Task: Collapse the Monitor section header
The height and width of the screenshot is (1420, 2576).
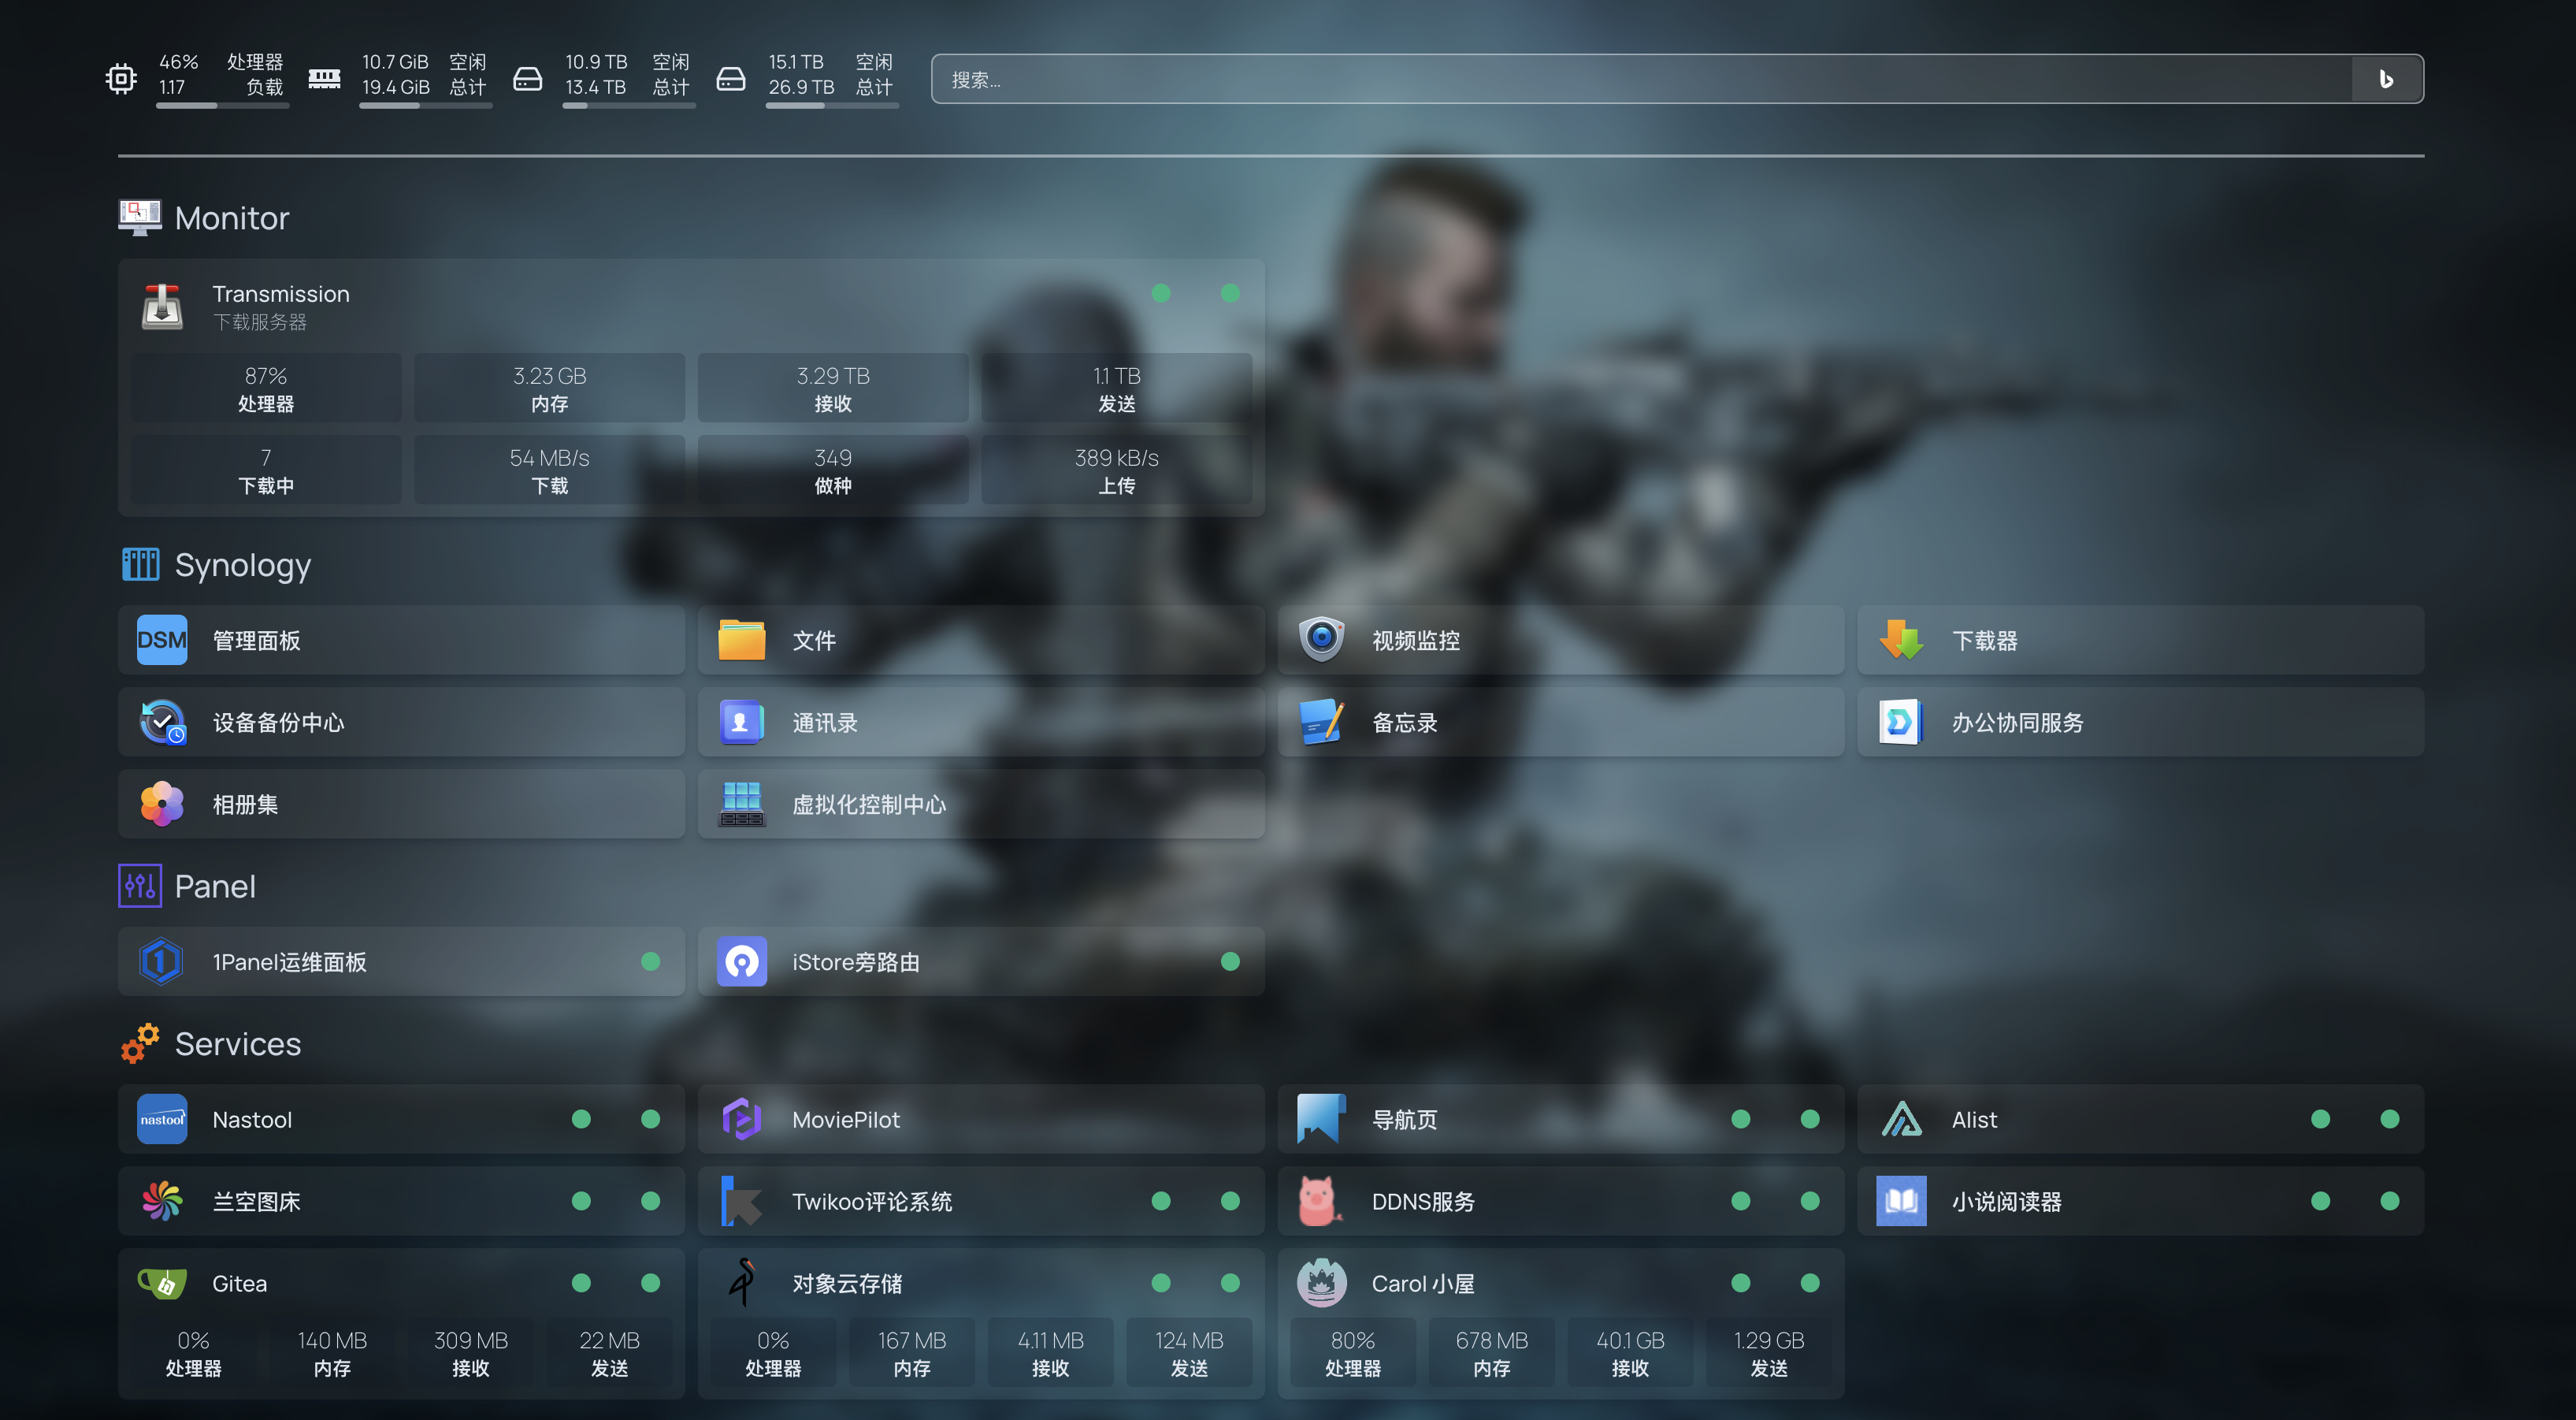Action: (232, 218)
